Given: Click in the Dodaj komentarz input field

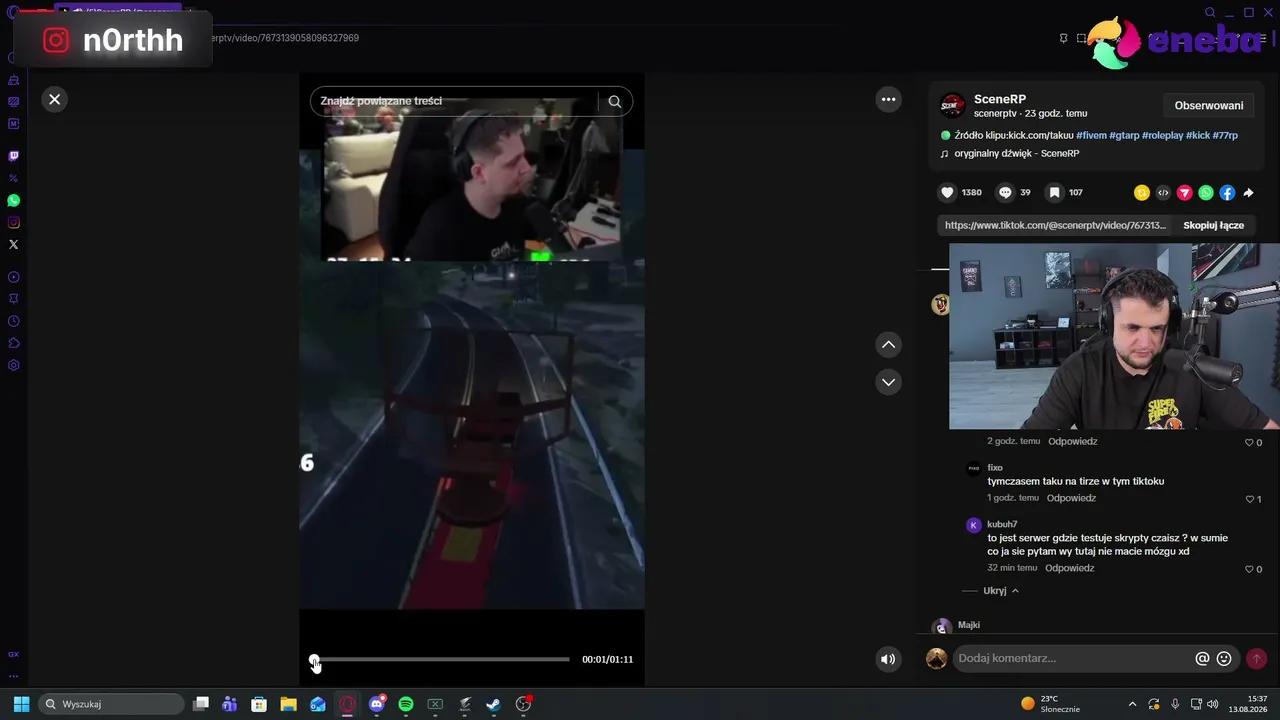Looking at the screenshot, I should 1072,658.
